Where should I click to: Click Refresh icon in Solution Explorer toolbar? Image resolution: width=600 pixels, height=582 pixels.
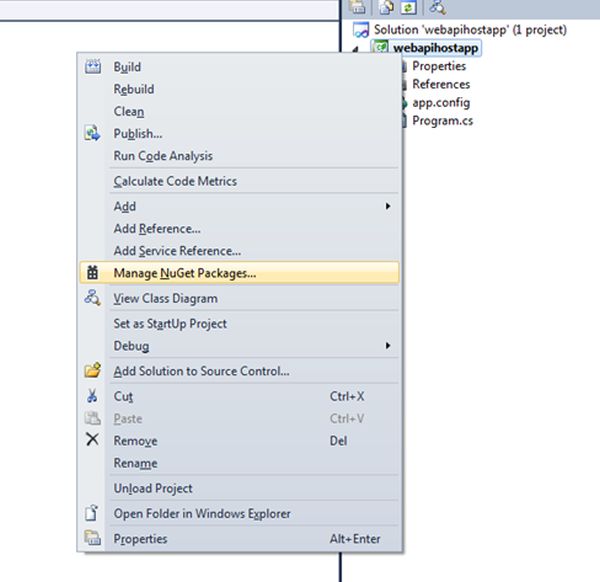point(408,7)
